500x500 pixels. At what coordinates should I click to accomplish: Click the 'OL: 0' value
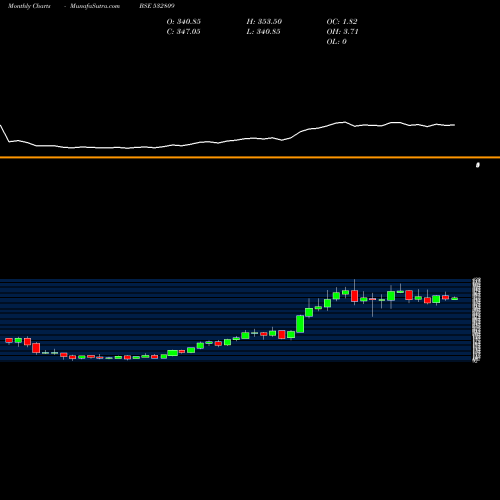(x=337, y=42)
